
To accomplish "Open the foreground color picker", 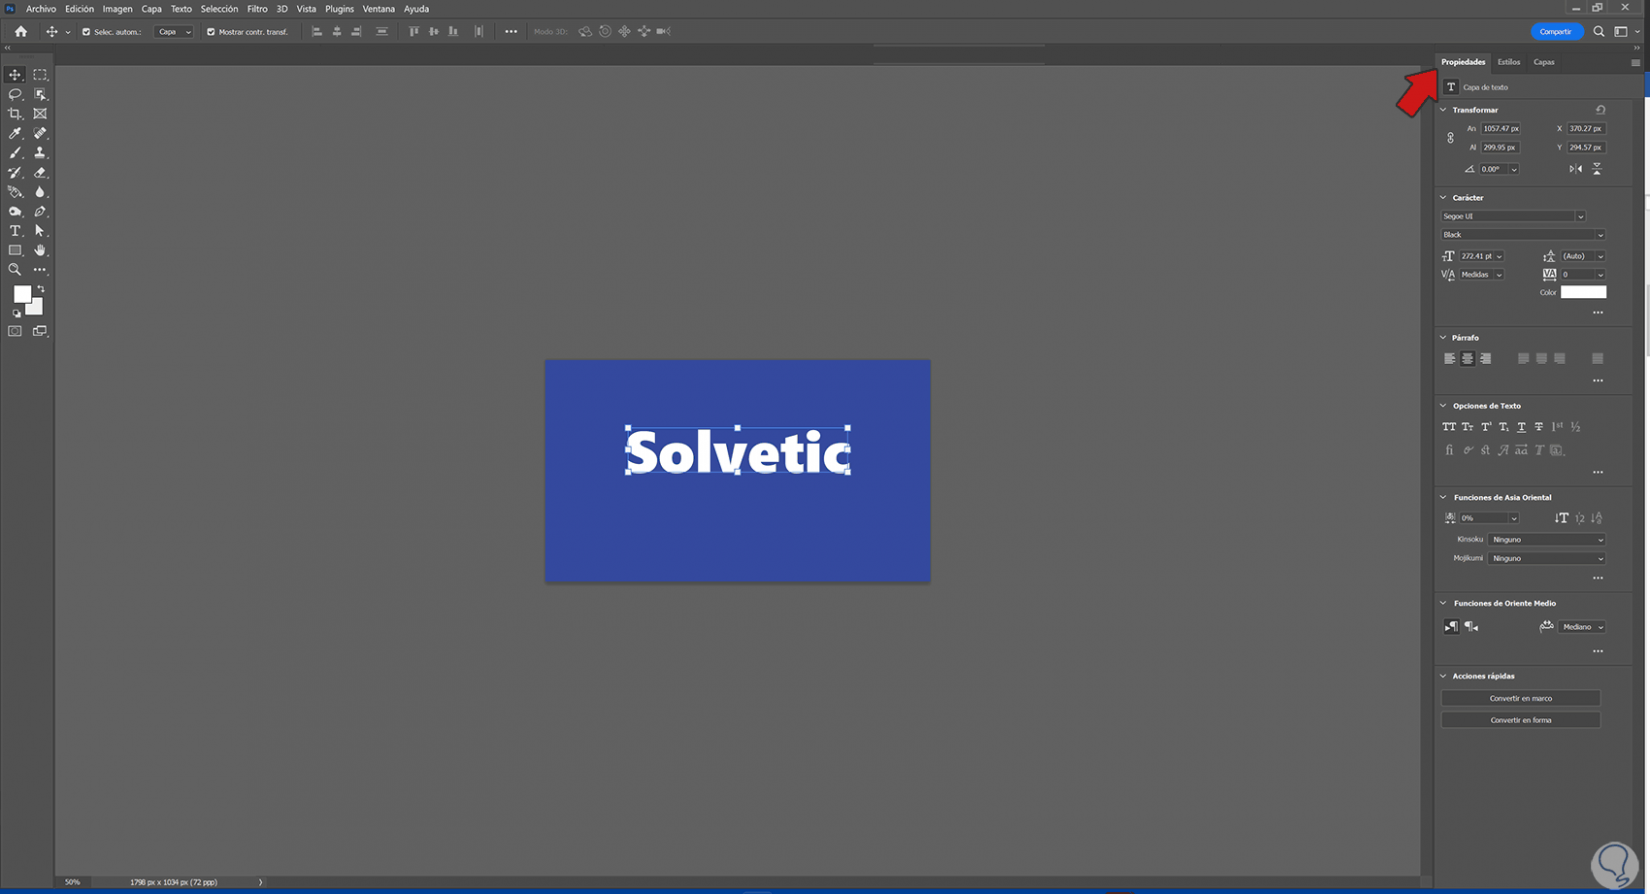I will coord(21,294).
